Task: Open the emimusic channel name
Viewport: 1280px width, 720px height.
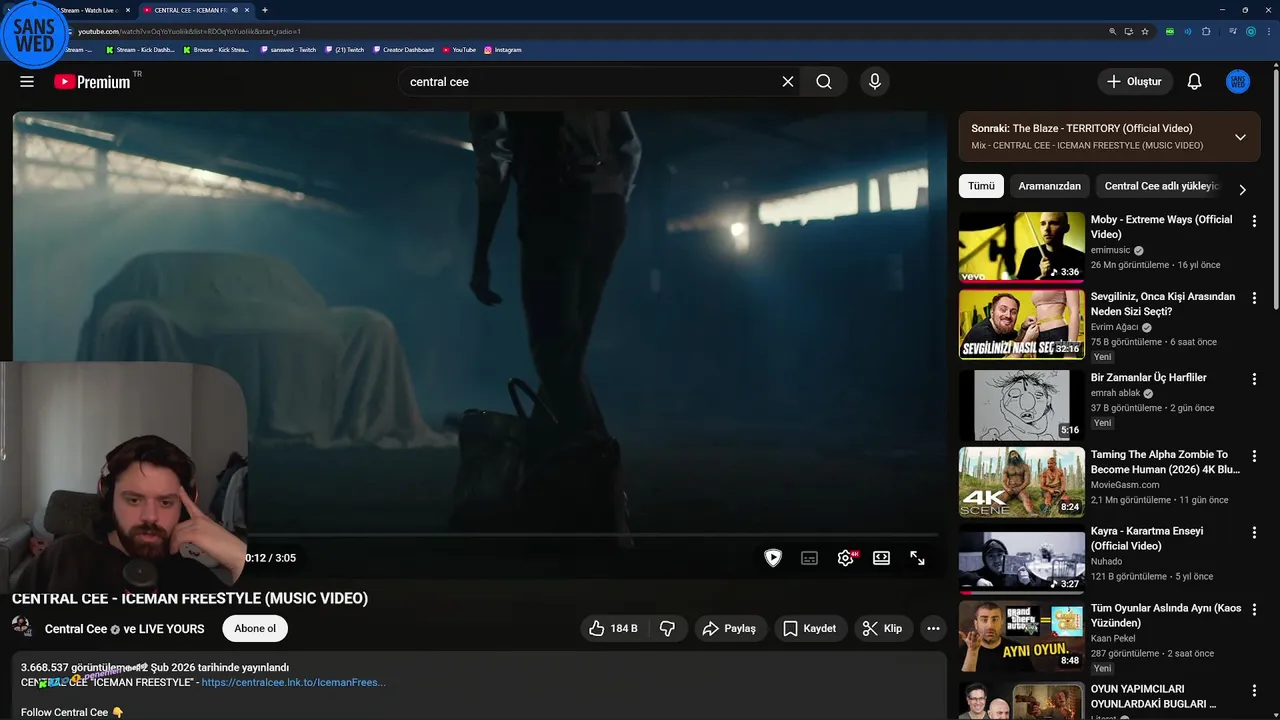Action: [x=1110, y=250]
